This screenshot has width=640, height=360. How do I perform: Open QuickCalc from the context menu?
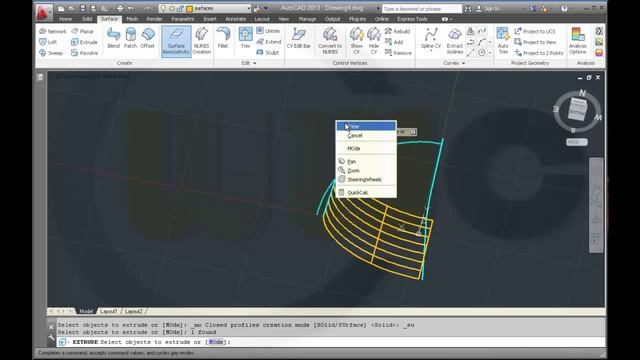(x=366, y=193)
